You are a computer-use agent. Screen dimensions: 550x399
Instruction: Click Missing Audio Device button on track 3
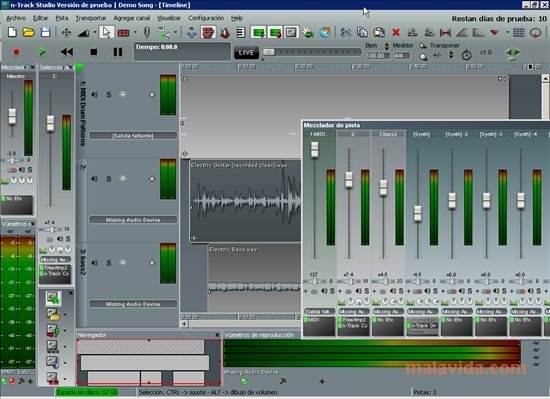tap(133, 304)
